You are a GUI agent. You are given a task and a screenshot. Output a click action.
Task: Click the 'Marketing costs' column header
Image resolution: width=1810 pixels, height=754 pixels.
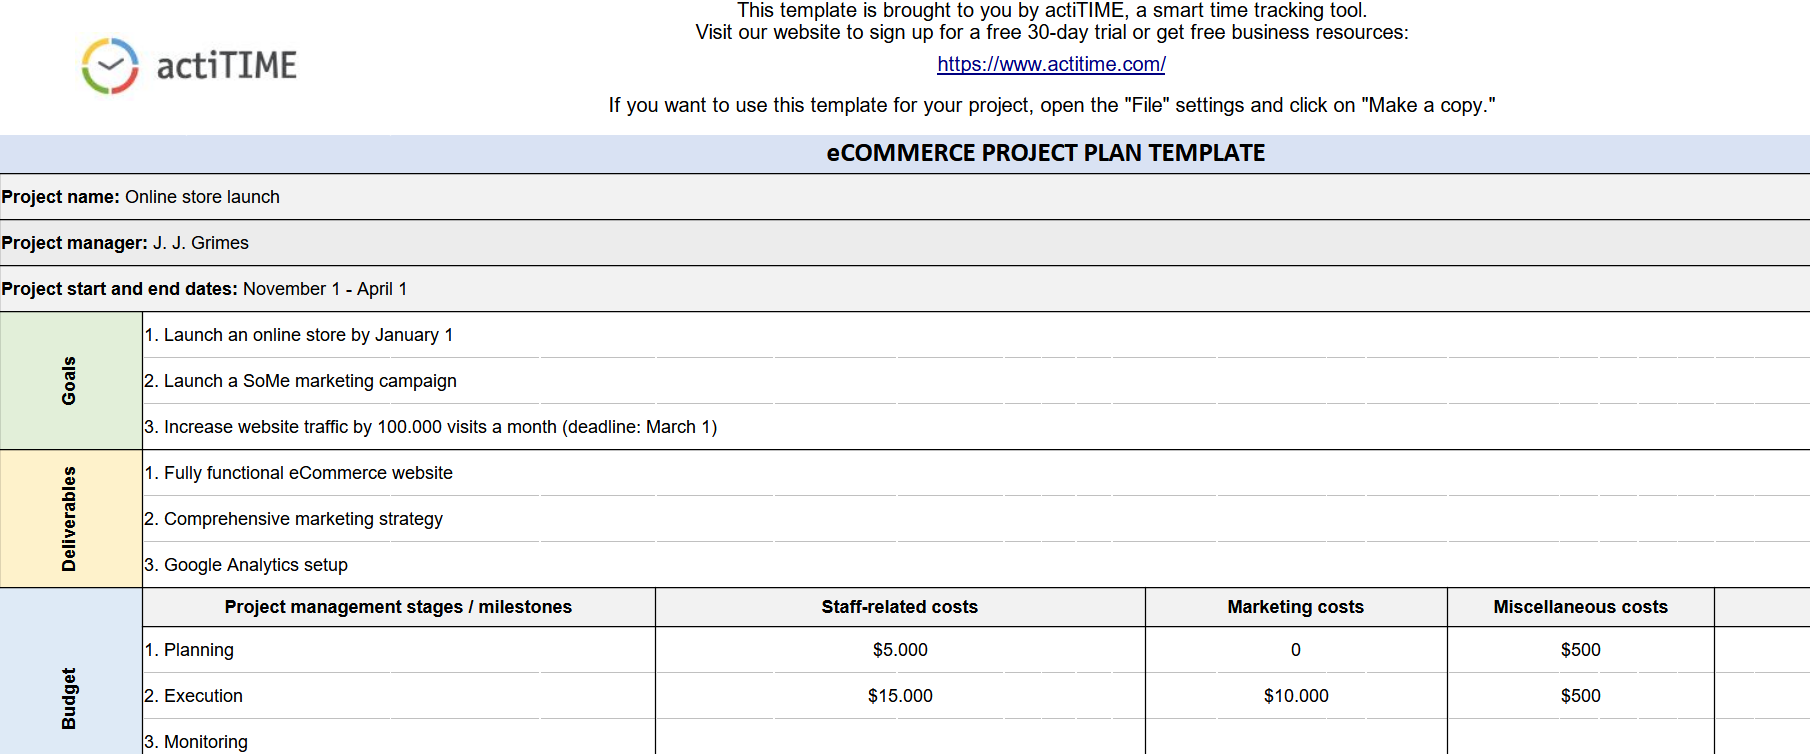click(x=1295, y=607)
